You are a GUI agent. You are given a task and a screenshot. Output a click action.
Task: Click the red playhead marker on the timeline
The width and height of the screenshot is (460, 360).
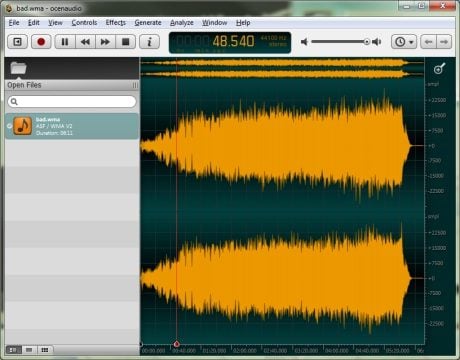point(177,344)
